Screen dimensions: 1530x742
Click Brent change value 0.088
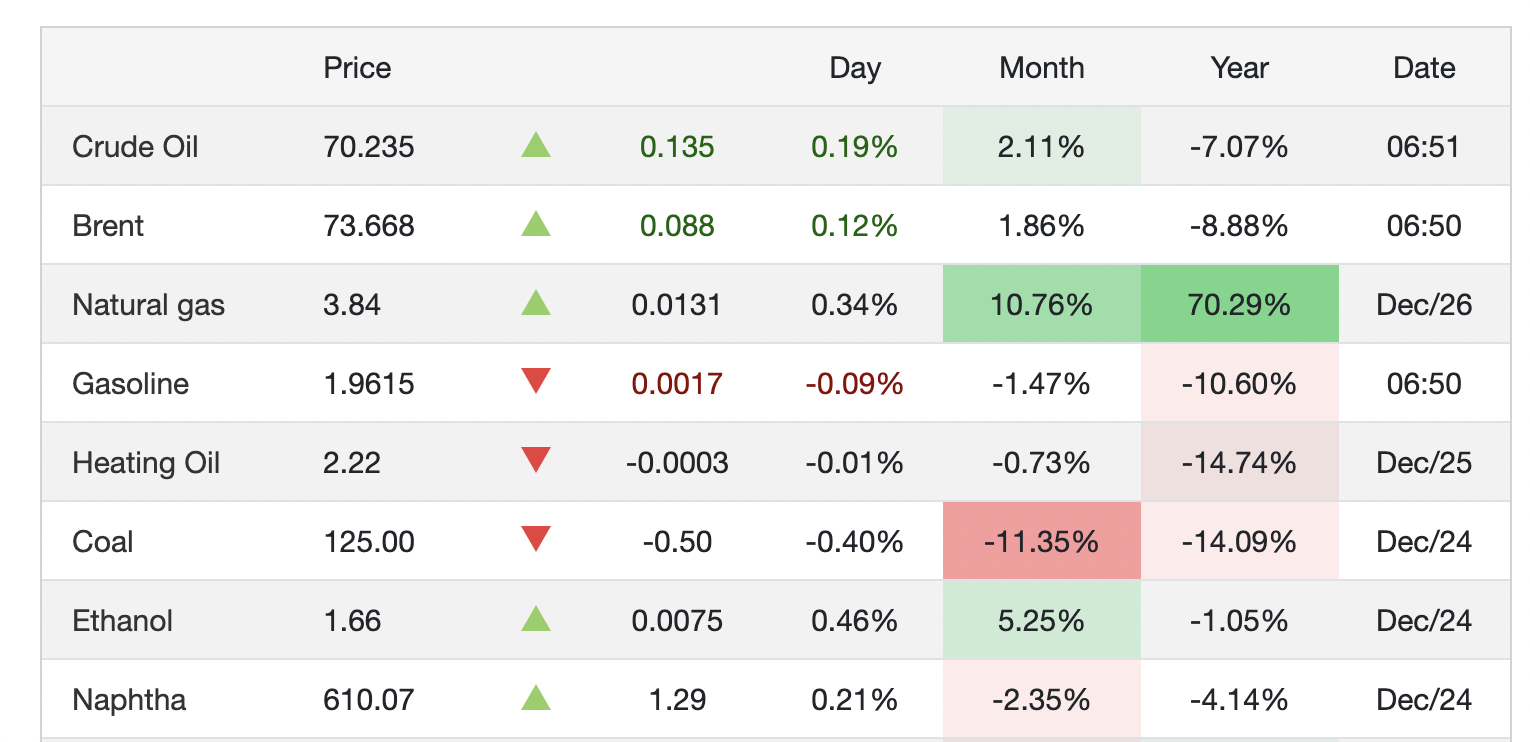(x=677, y=226)
